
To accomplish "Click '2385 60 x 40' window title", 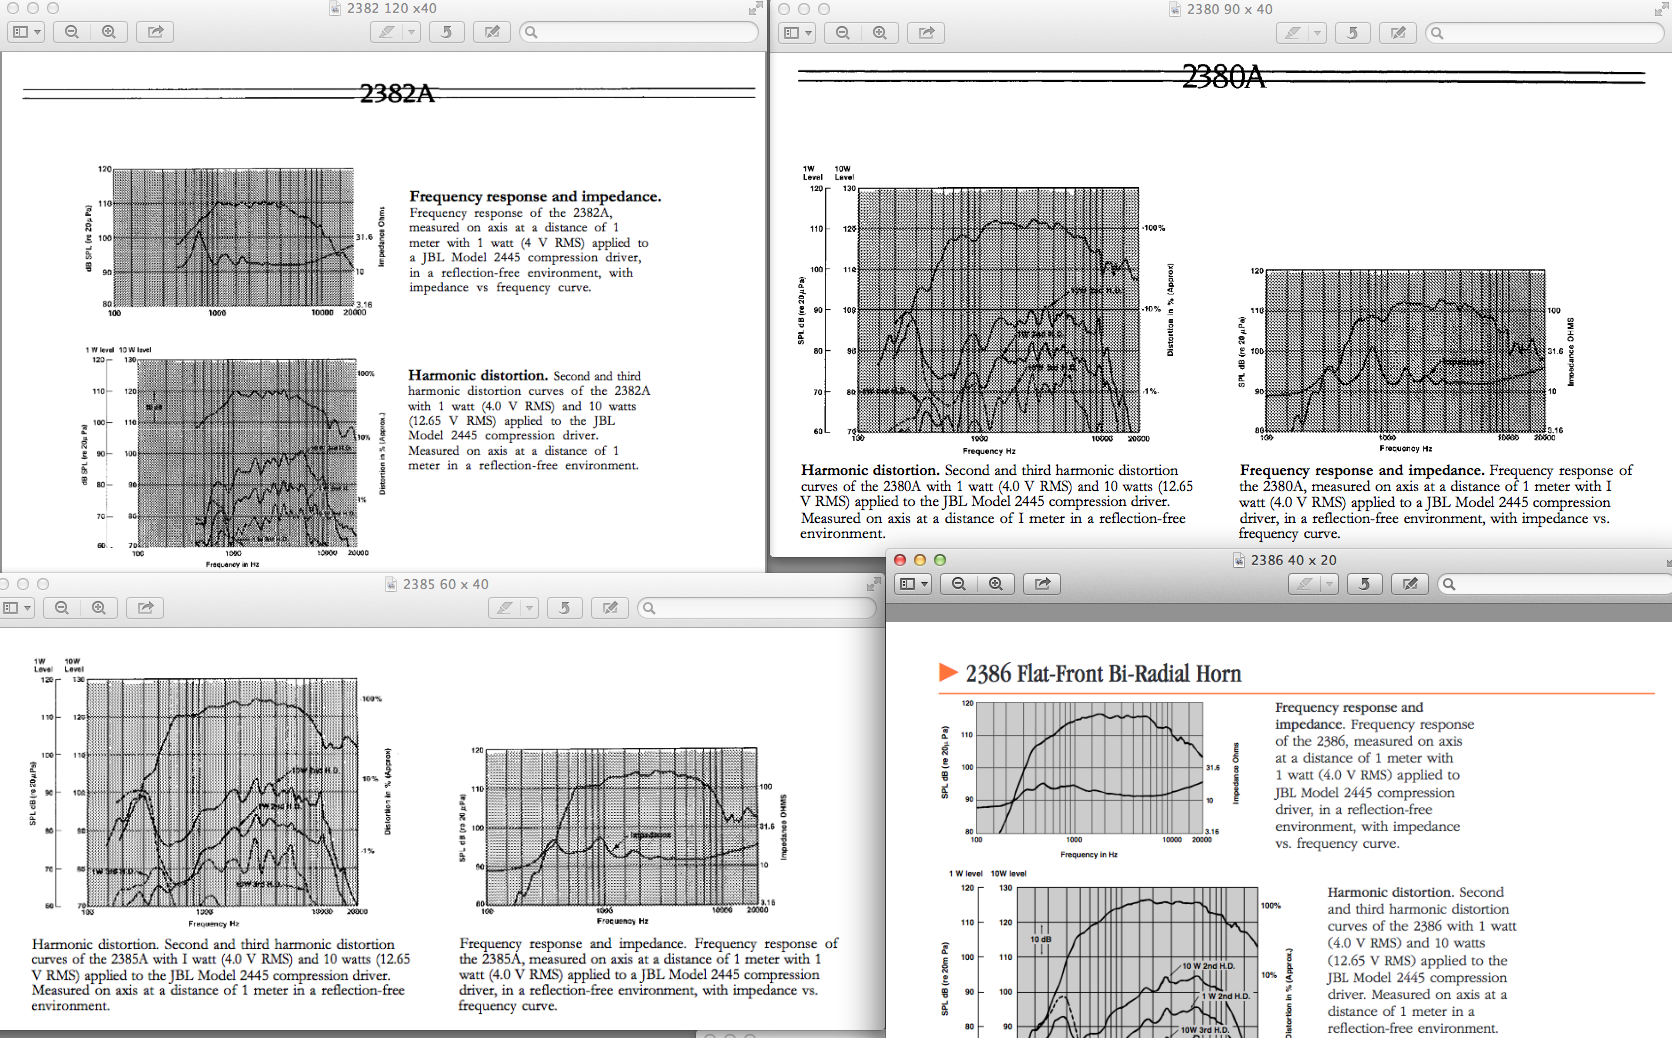I will point(446,584).
